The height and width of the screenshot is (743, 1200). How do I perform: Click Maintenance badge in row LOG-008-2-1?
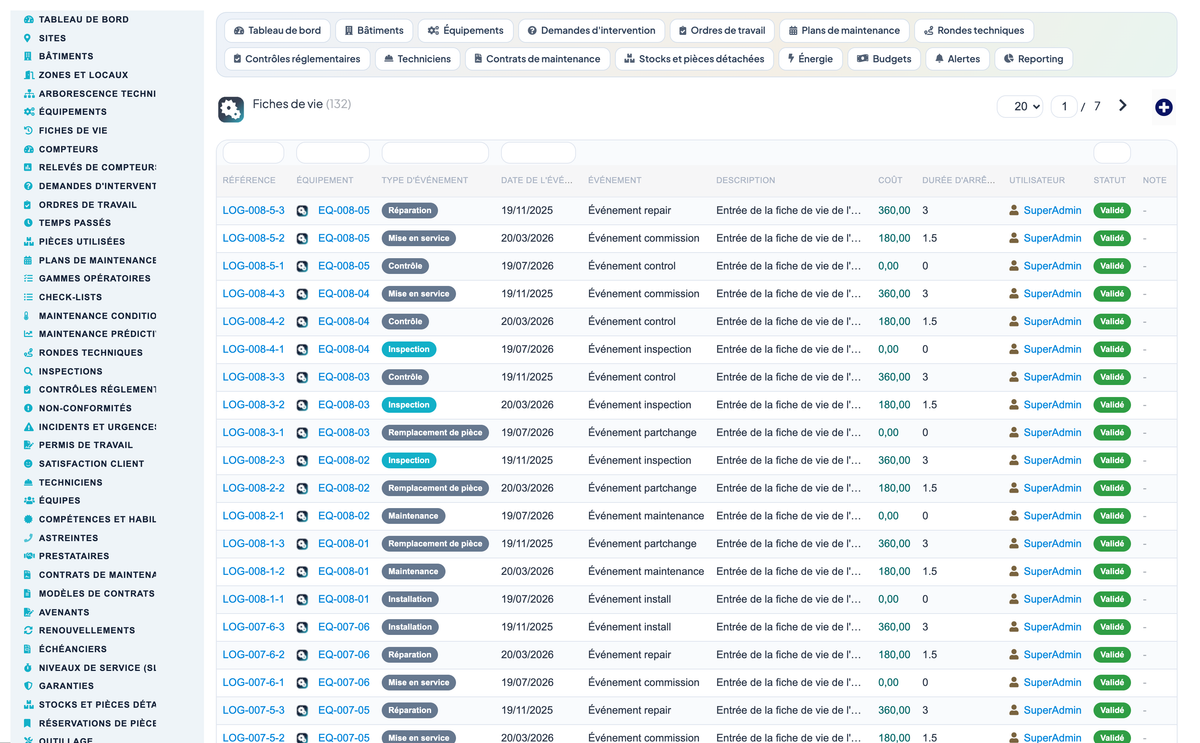[x=413, y=516]
